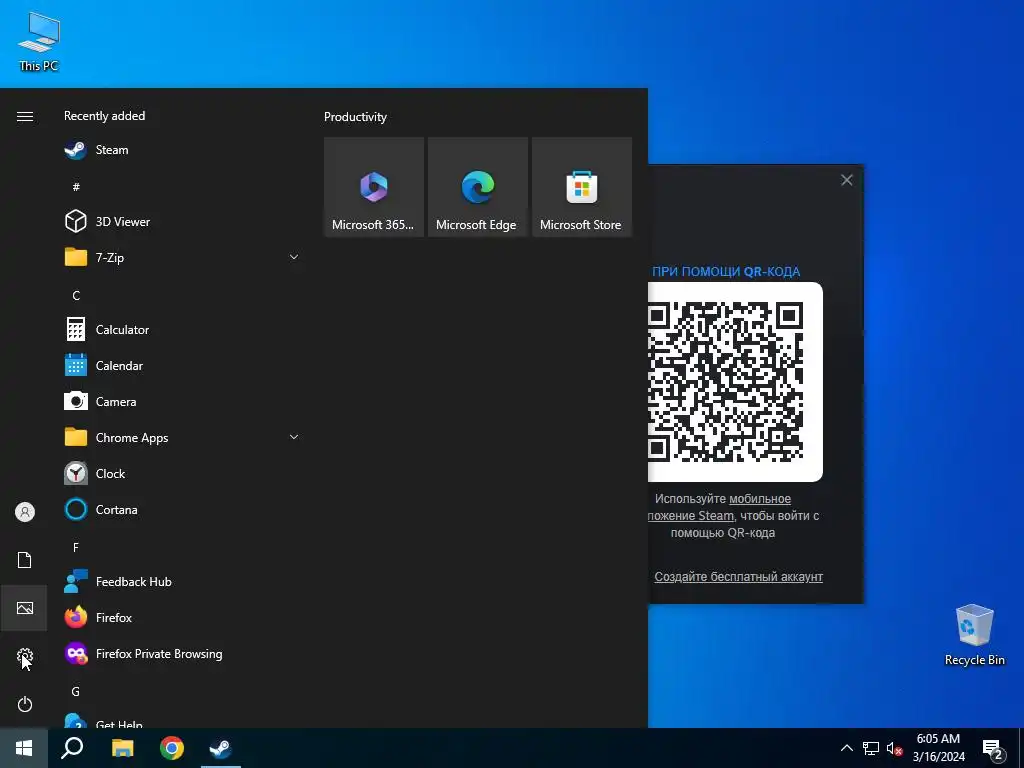Launch 3D Viewer app
1024x768 pixels.
pyautogui.click(x=183, y=221)
